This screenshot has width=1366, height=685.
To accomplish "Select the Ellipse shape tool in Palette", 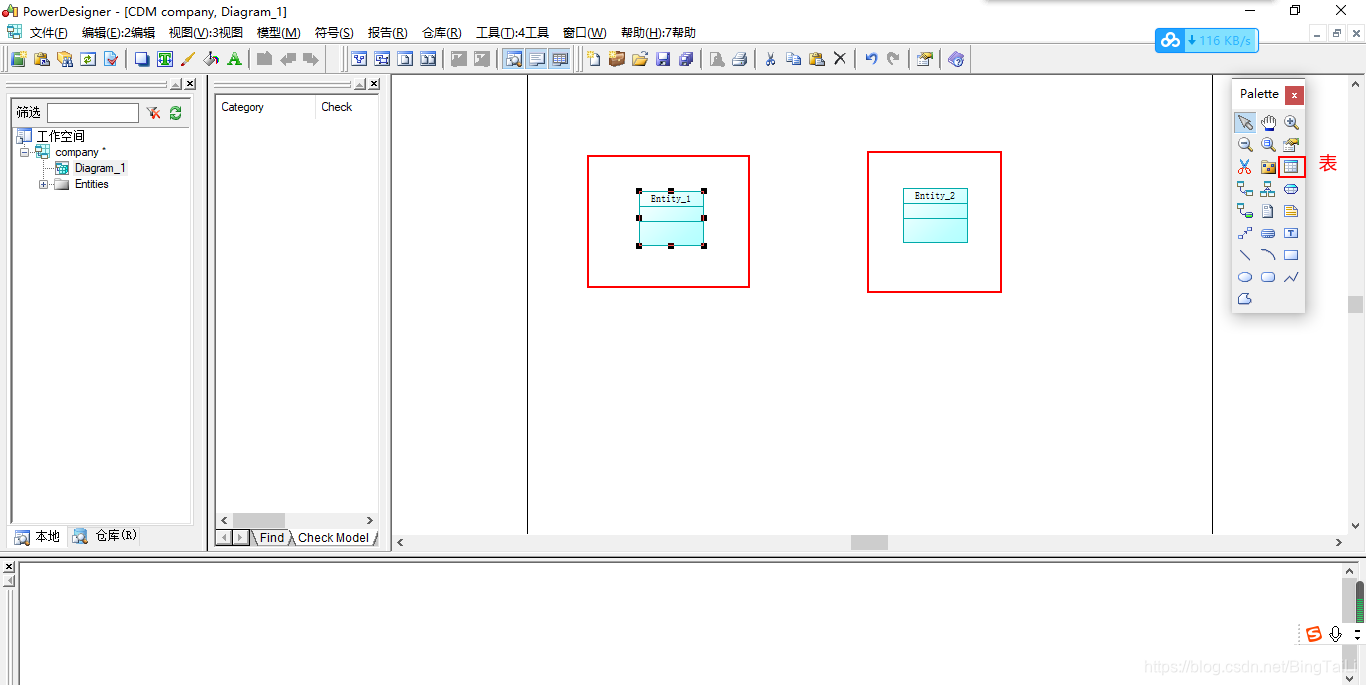I will pos(1245,277).
